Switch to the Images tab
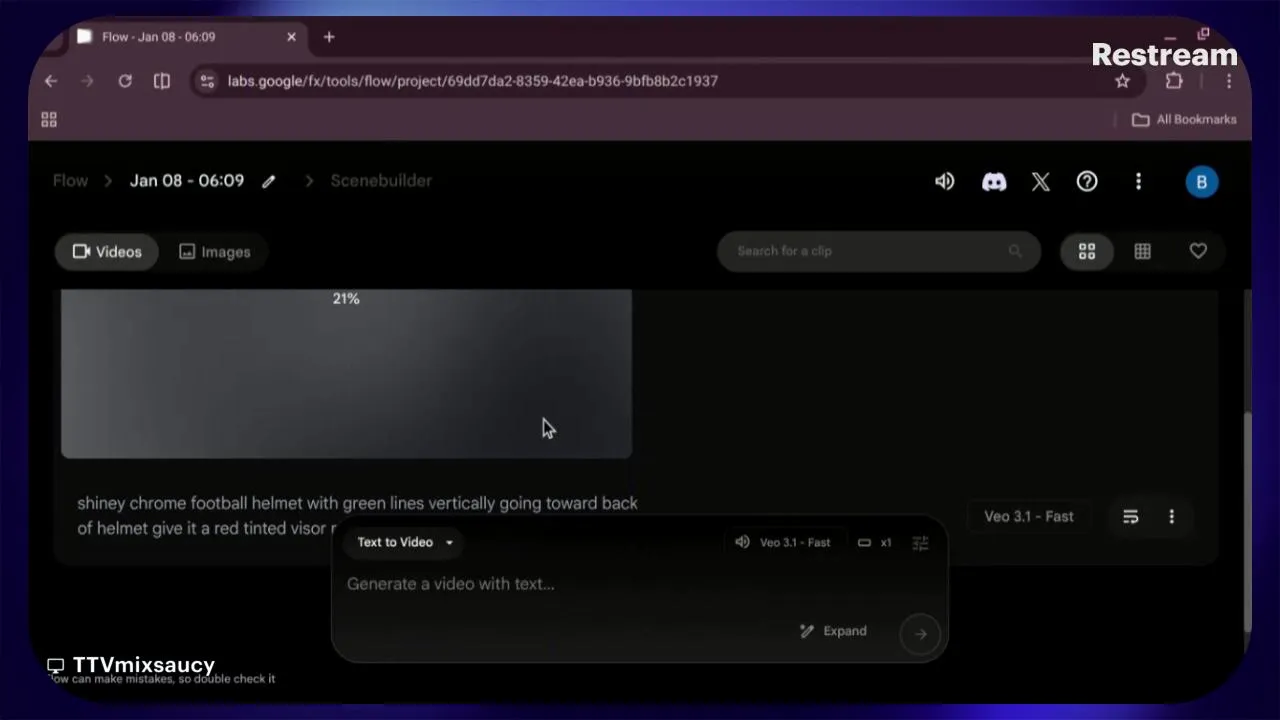The width and height of the screenshot is (1280, 720). tap(215, 252)
